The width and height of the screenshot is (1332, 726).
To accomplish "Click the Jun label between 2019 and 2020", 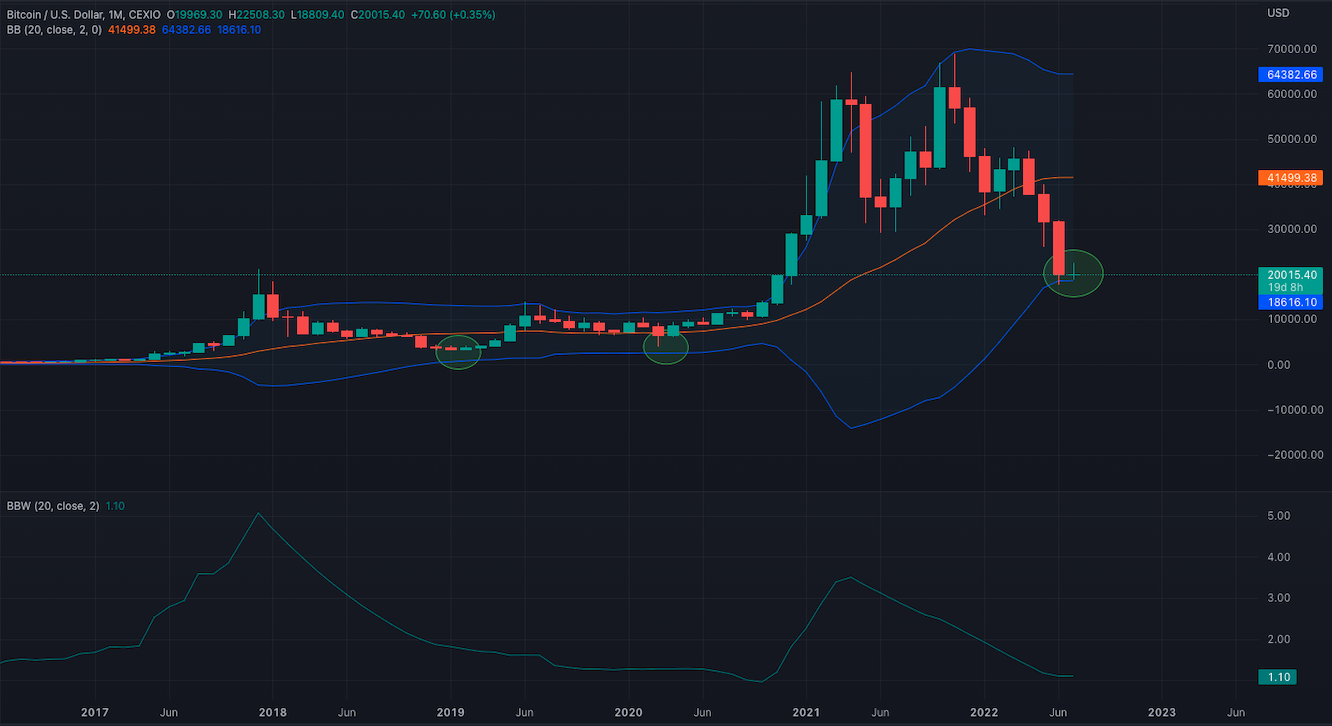I will pyautogui.click(x=524, y=712).
